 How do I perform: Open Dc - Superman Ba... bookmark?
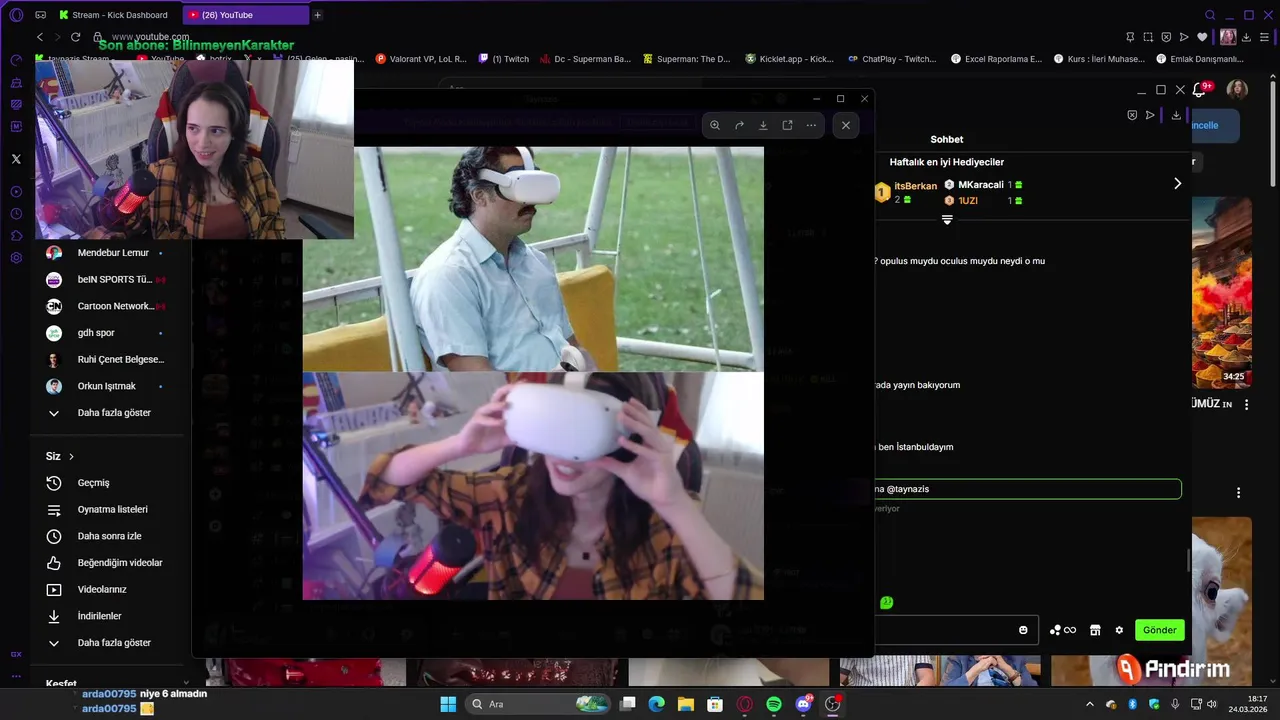pyautogui.click(x=585, y=59)
